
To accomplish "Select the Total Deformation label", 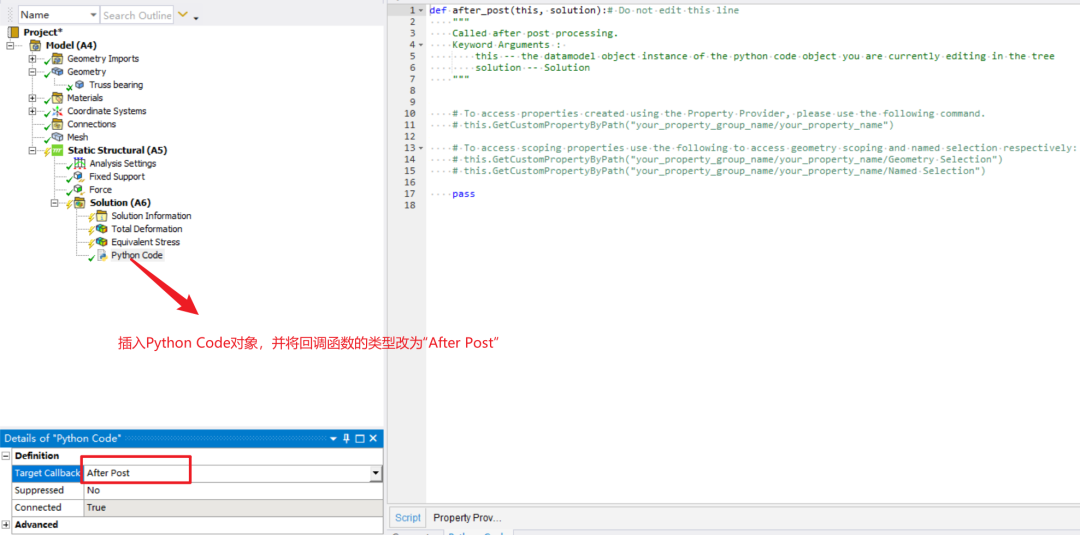I will pyautogui.click(x=147, y=229).
